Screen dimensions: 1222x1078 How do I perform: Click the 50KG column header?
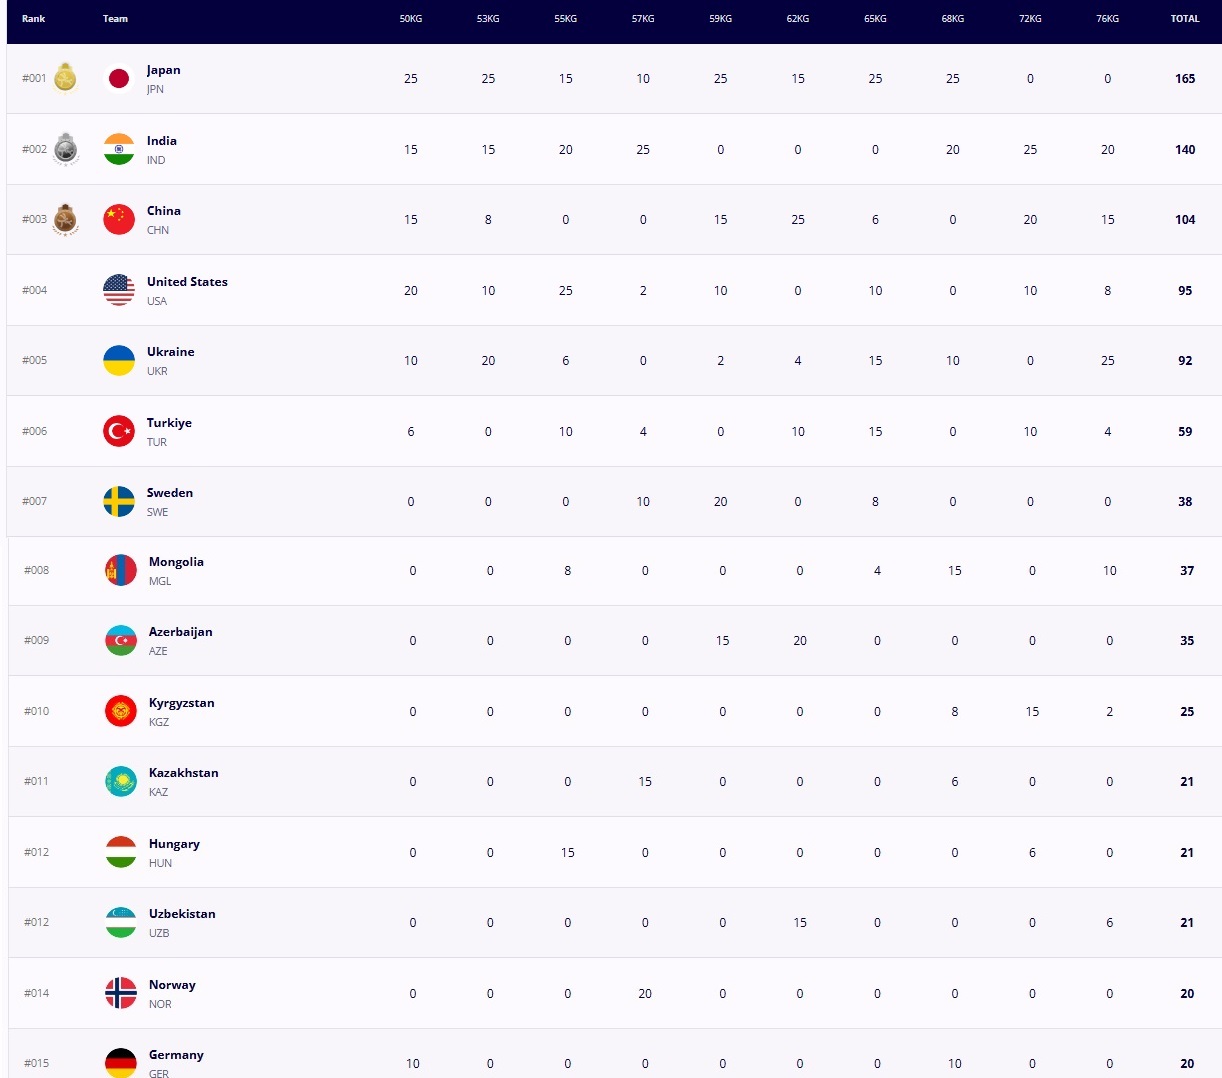[x=411, y=19]
